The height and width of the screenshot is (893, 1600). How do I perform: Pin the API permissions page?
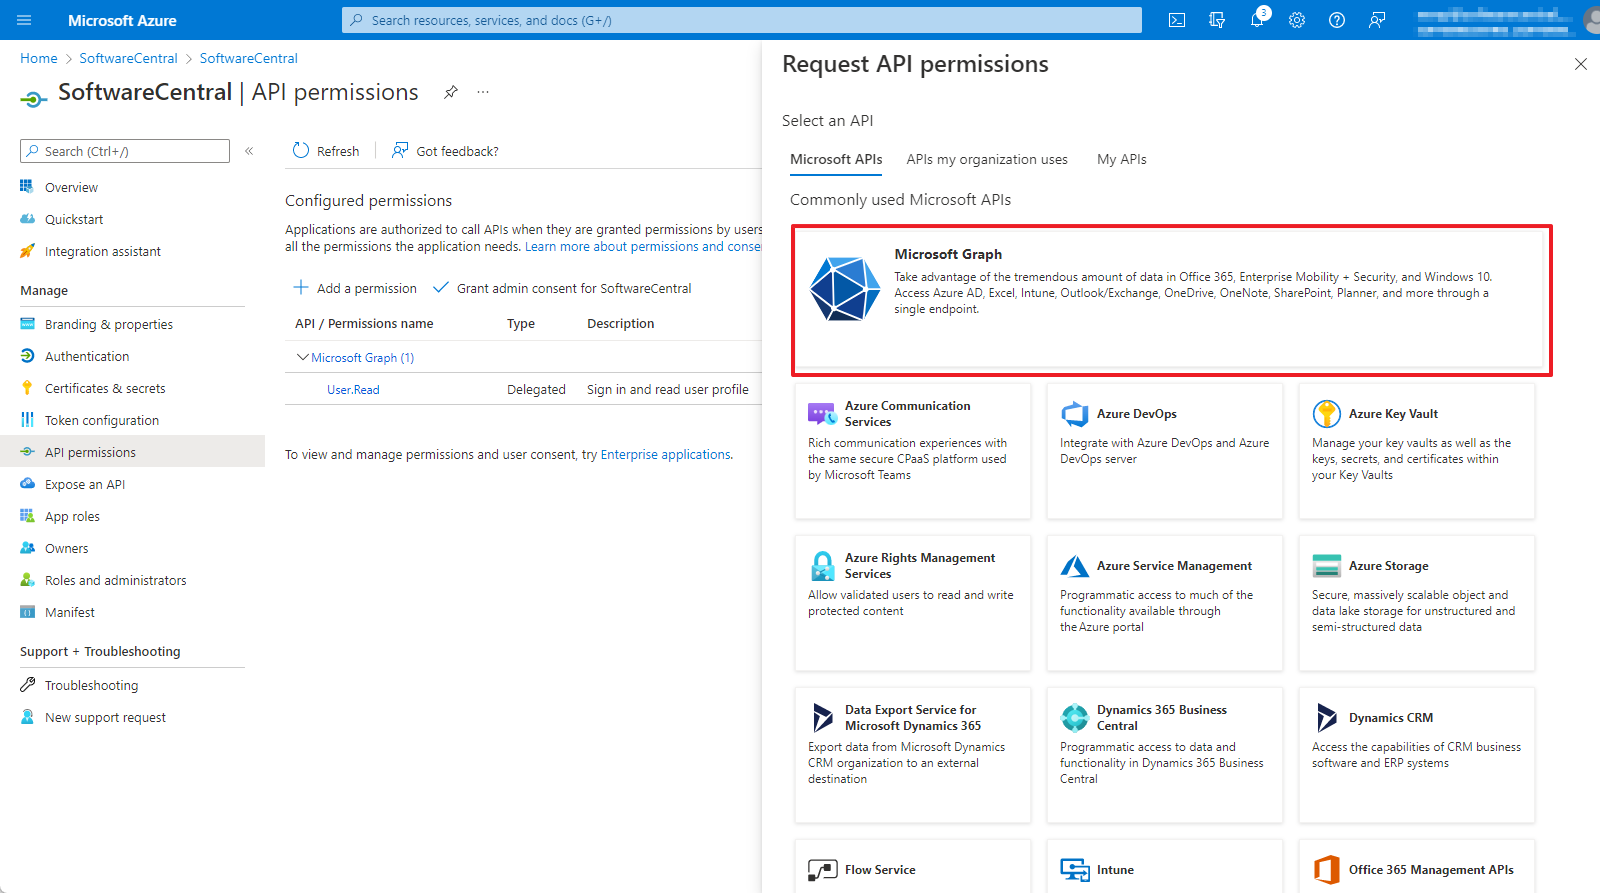click(451, 92)
